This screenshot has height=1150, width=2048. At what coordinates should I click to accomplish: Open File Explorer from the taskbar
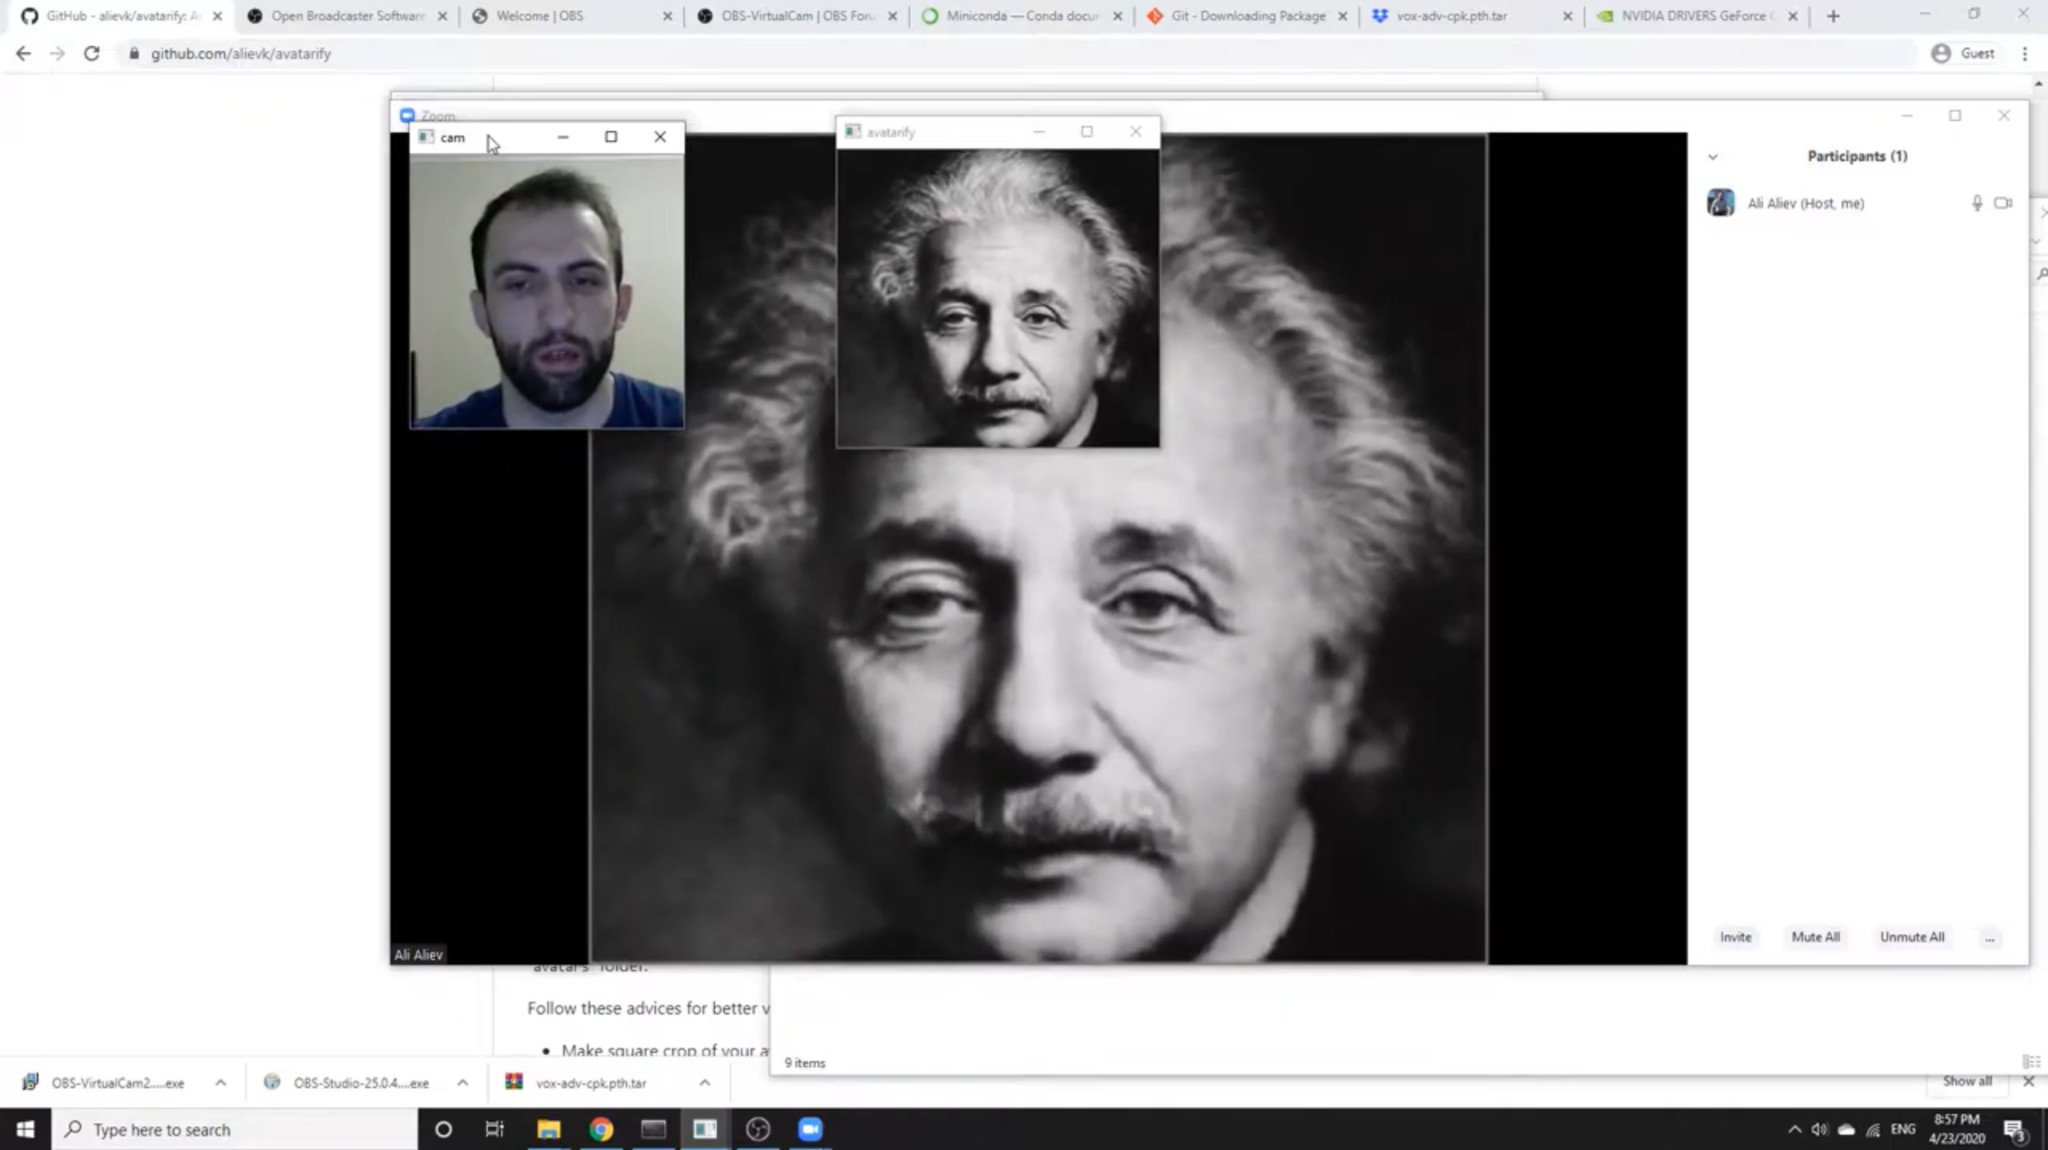(x=548, y=1129)
